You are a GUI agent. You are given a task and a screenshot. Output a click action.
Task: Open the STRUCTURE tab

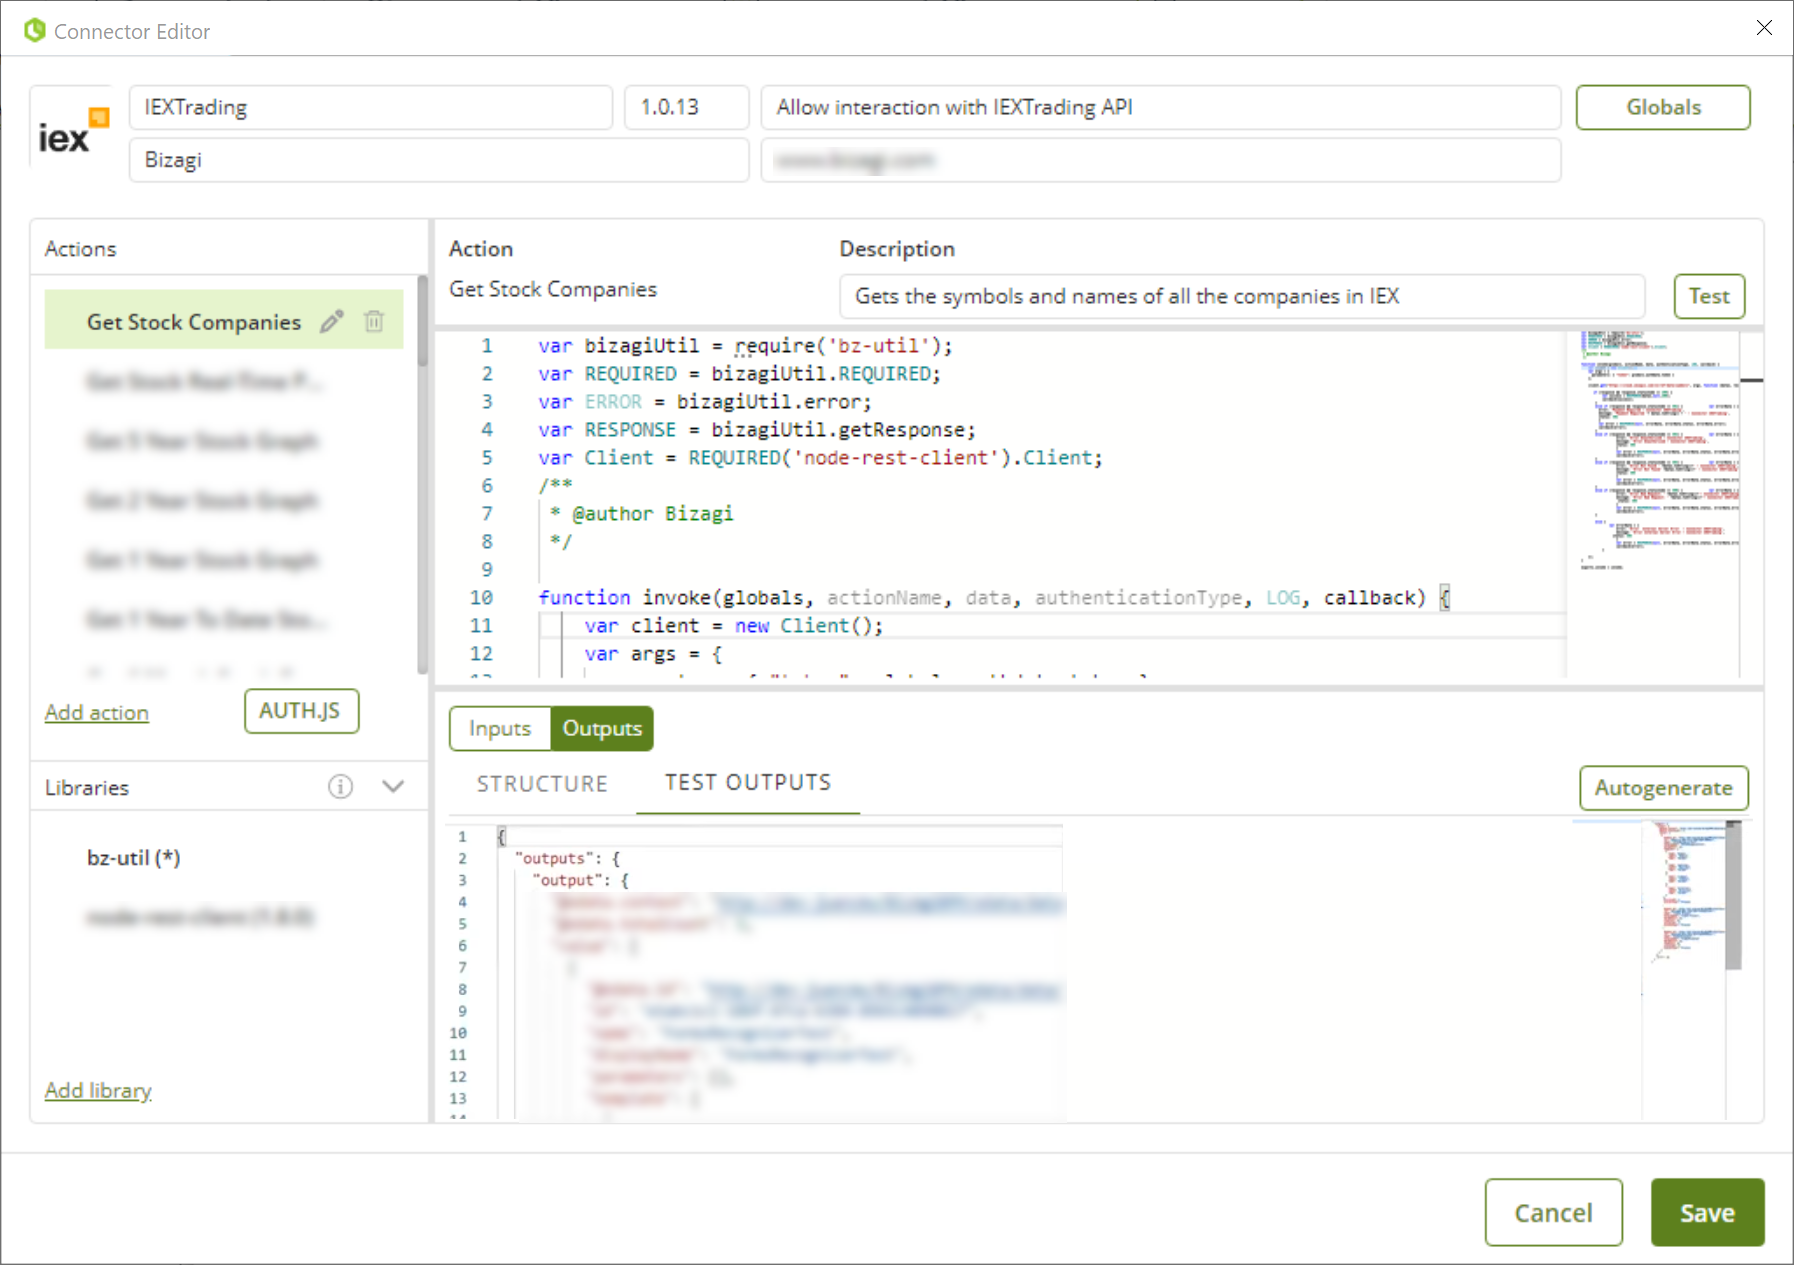[542, 784]
